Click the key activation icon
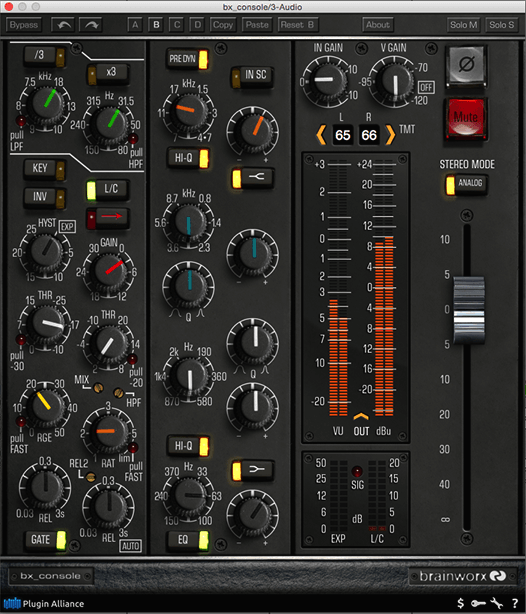Screen dimensions: 526x614 (478, 603)
